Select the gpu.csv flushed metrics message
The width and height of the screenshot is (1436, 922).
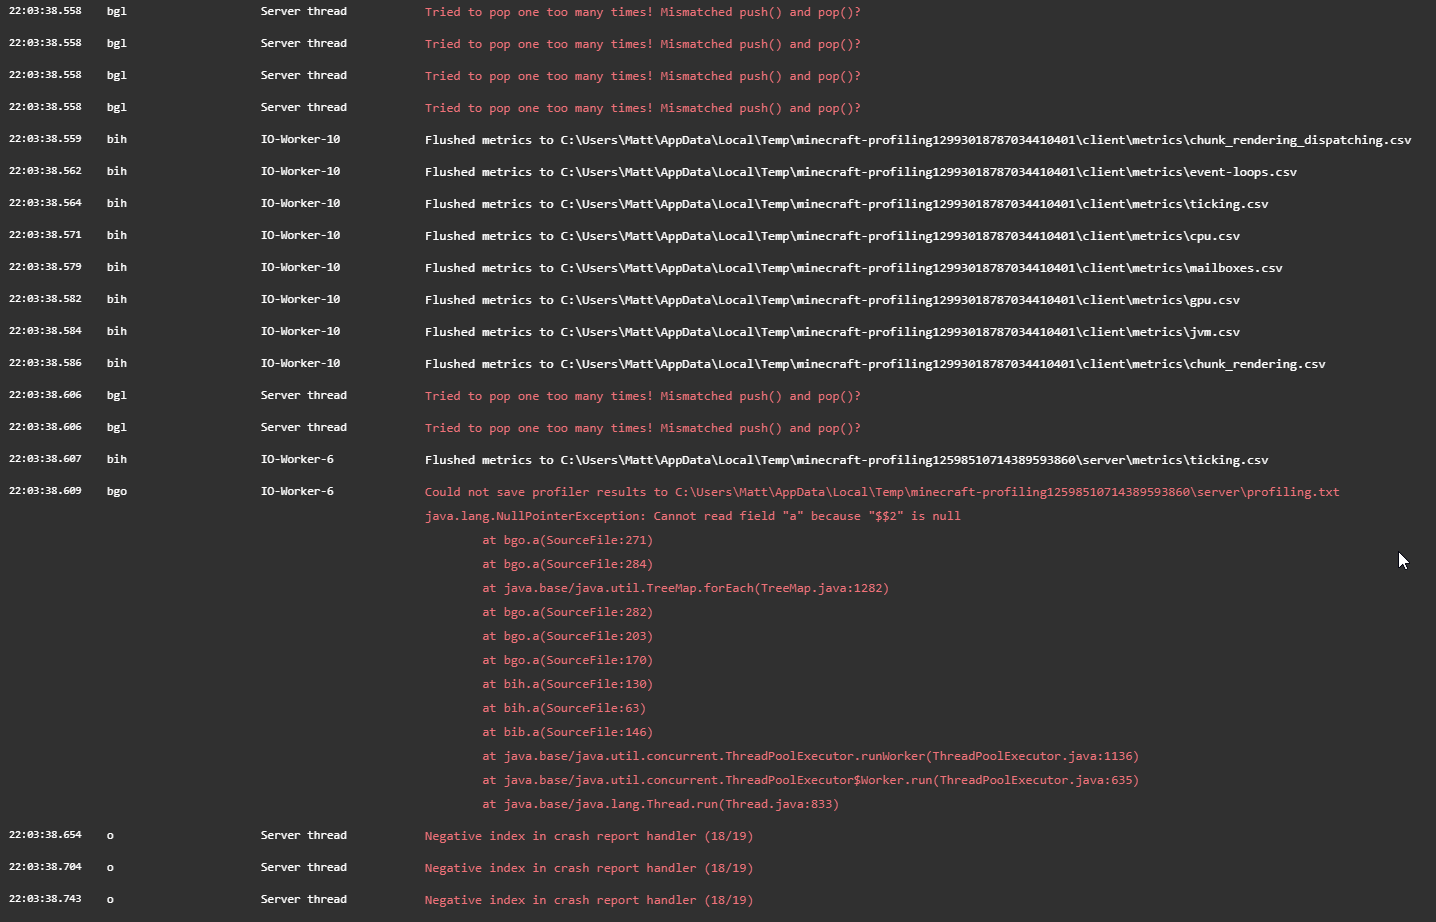(832, 300)
